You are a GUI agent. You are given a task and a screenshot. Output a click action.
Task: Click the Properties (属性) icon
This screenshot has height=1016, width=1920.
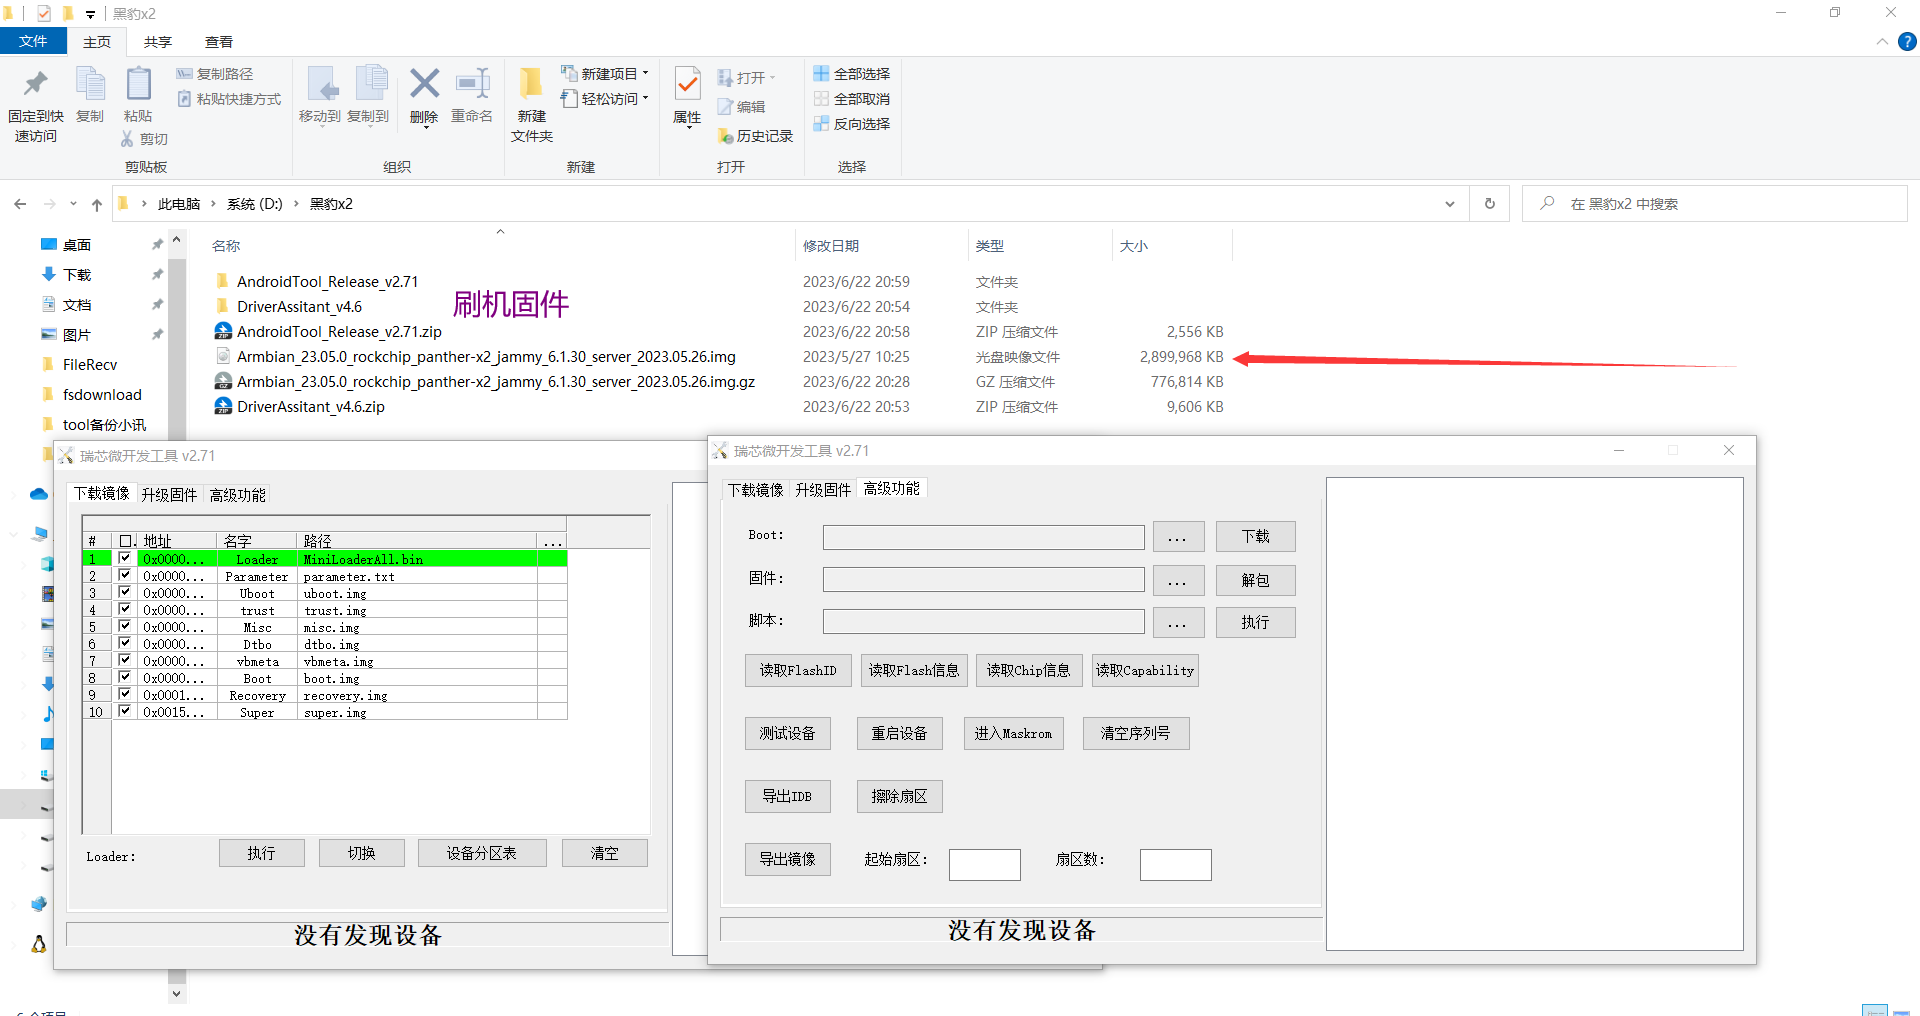(x=687, y=85)
